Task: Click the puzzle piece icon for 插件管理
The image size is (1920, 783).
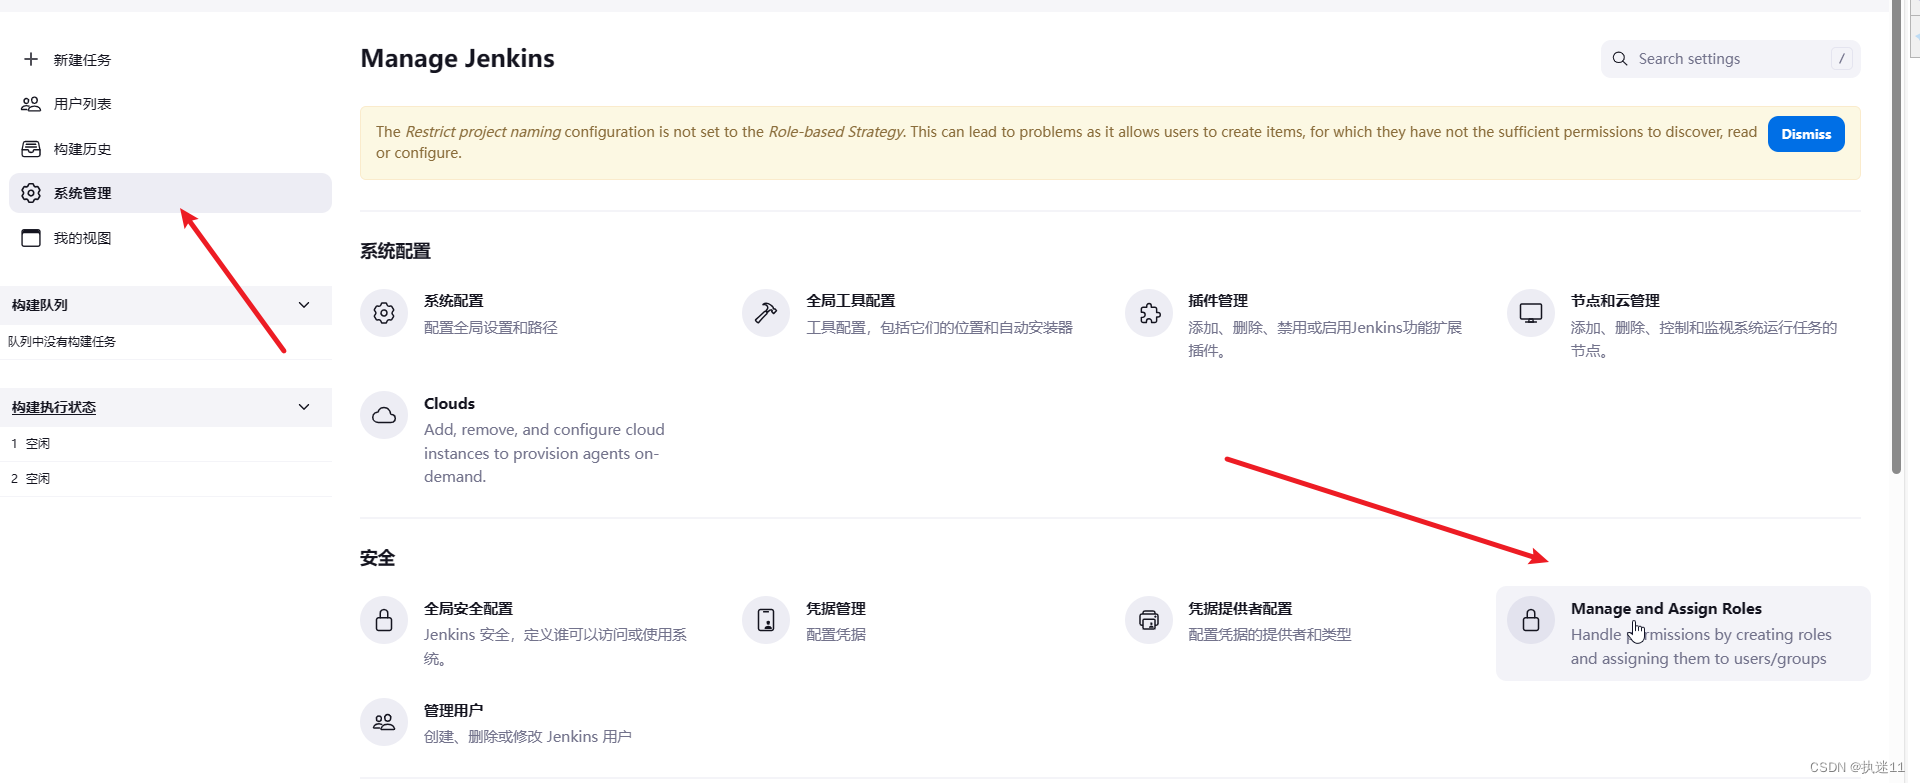Action: [x=1149, y=313]
